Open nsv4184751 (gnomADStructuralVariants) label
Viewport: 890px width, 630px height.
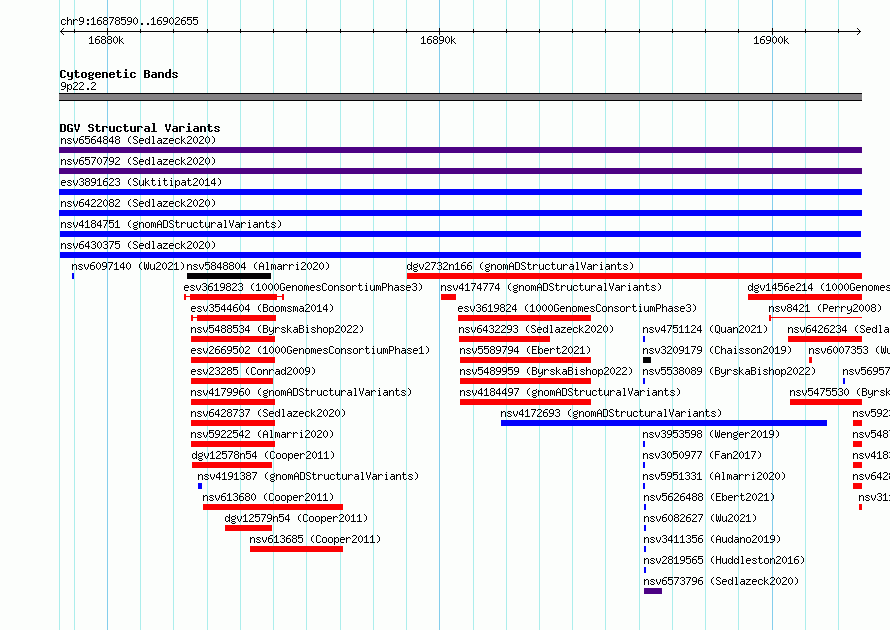coord(171,224)
